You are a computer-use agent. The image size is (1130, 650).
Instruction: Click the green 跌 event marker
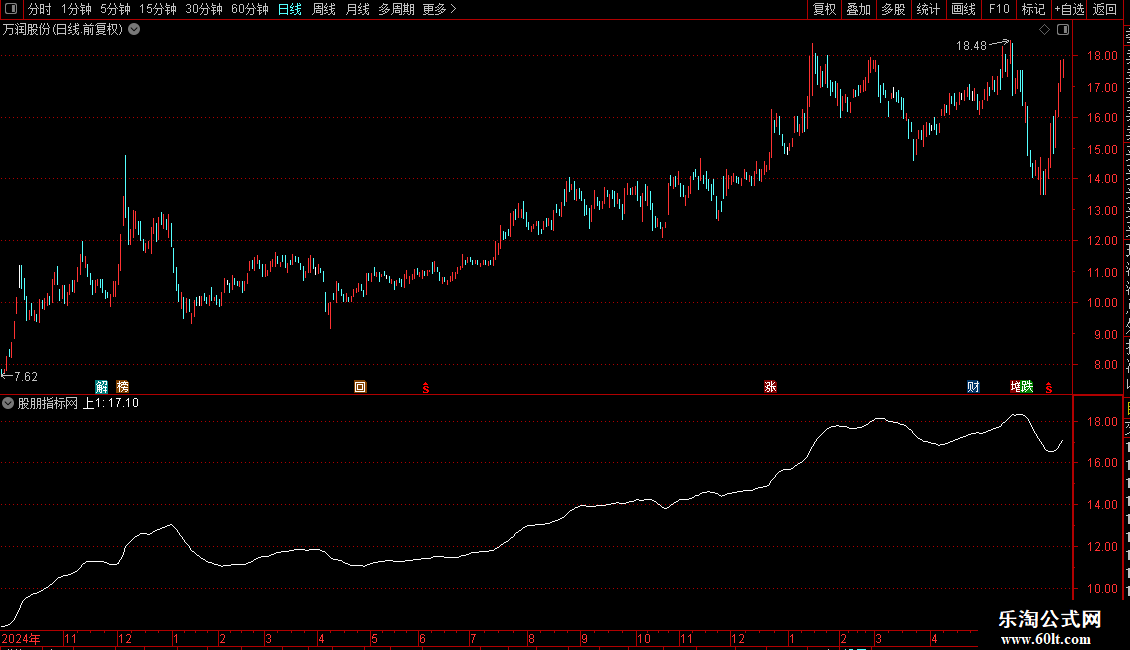pos(1028,387)
